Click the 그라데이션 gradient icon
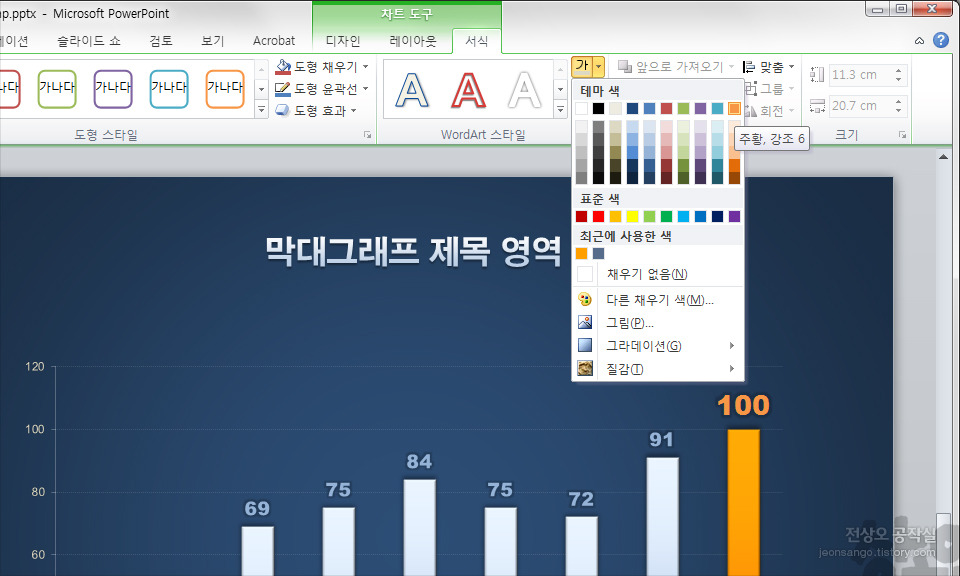 tap(585, 345)
